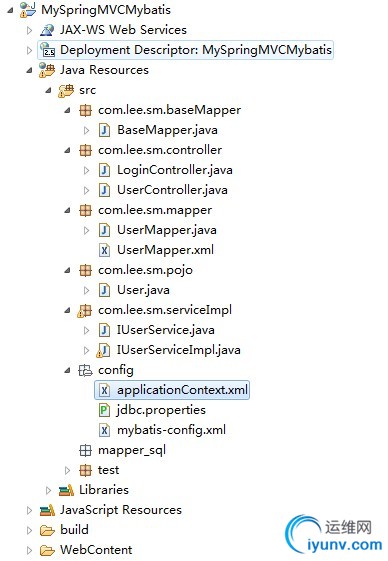This screenshot has height=561, width=388.
Task: Click the User.java file icon
Action: (x=104, y=290)
